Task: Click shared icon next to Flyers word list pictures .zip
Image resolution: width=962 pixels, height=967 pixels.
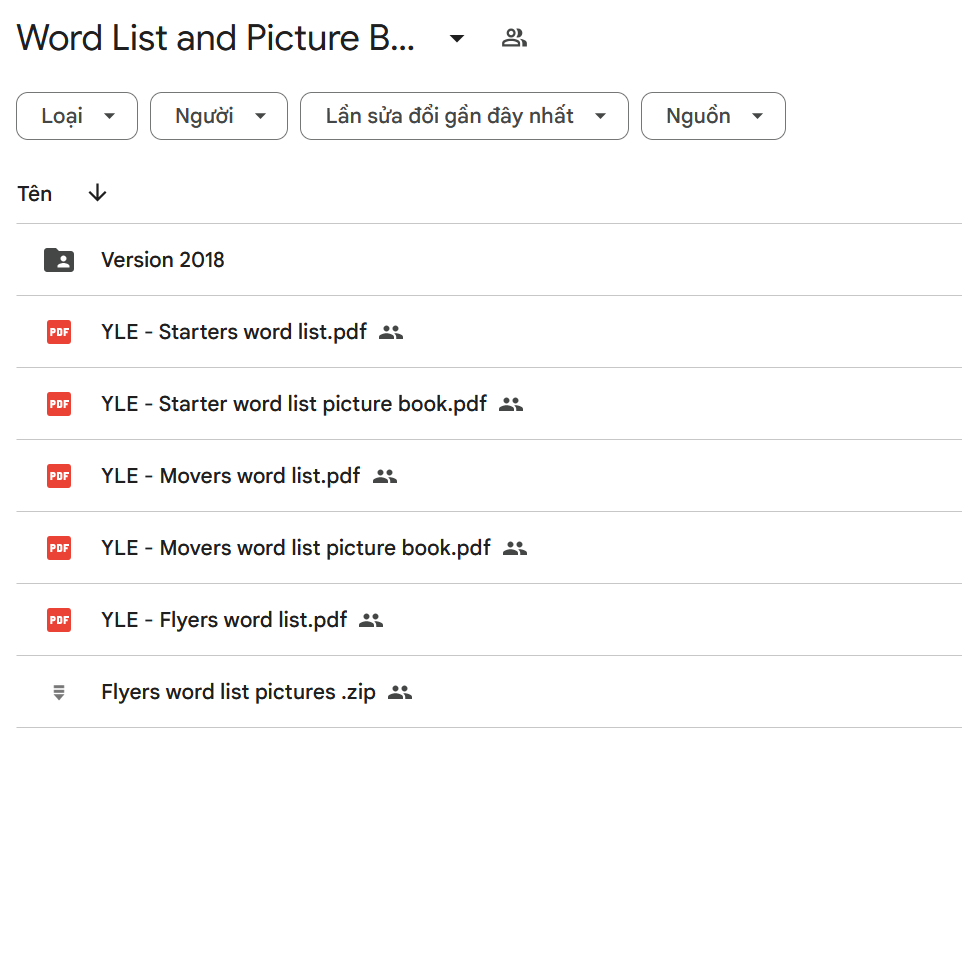Action: pyautogui.click(x=400, y=692)
